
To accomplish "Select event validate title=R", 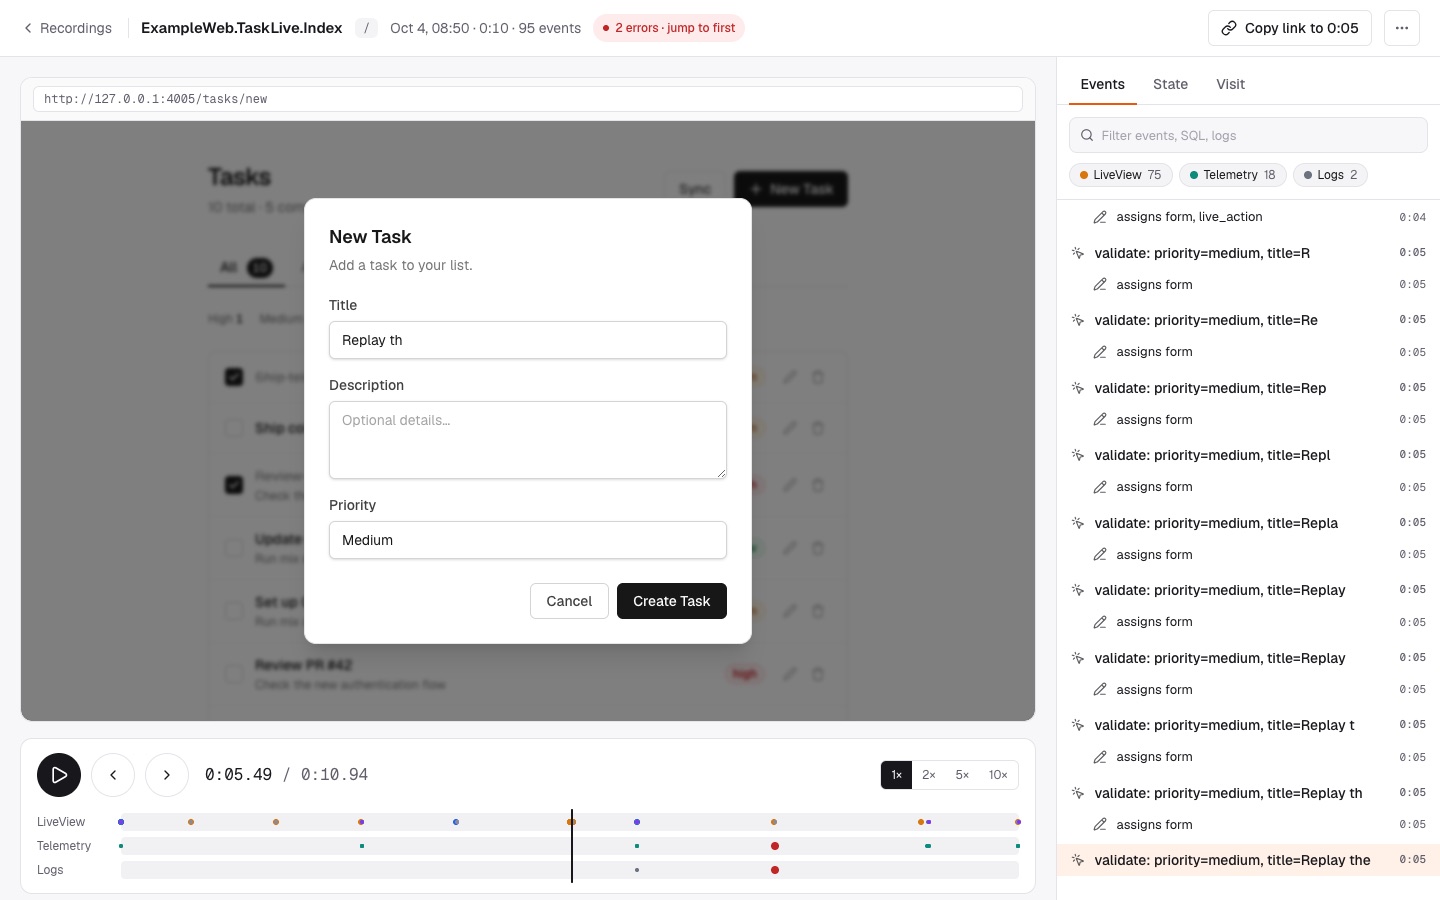I will 1248,253.
